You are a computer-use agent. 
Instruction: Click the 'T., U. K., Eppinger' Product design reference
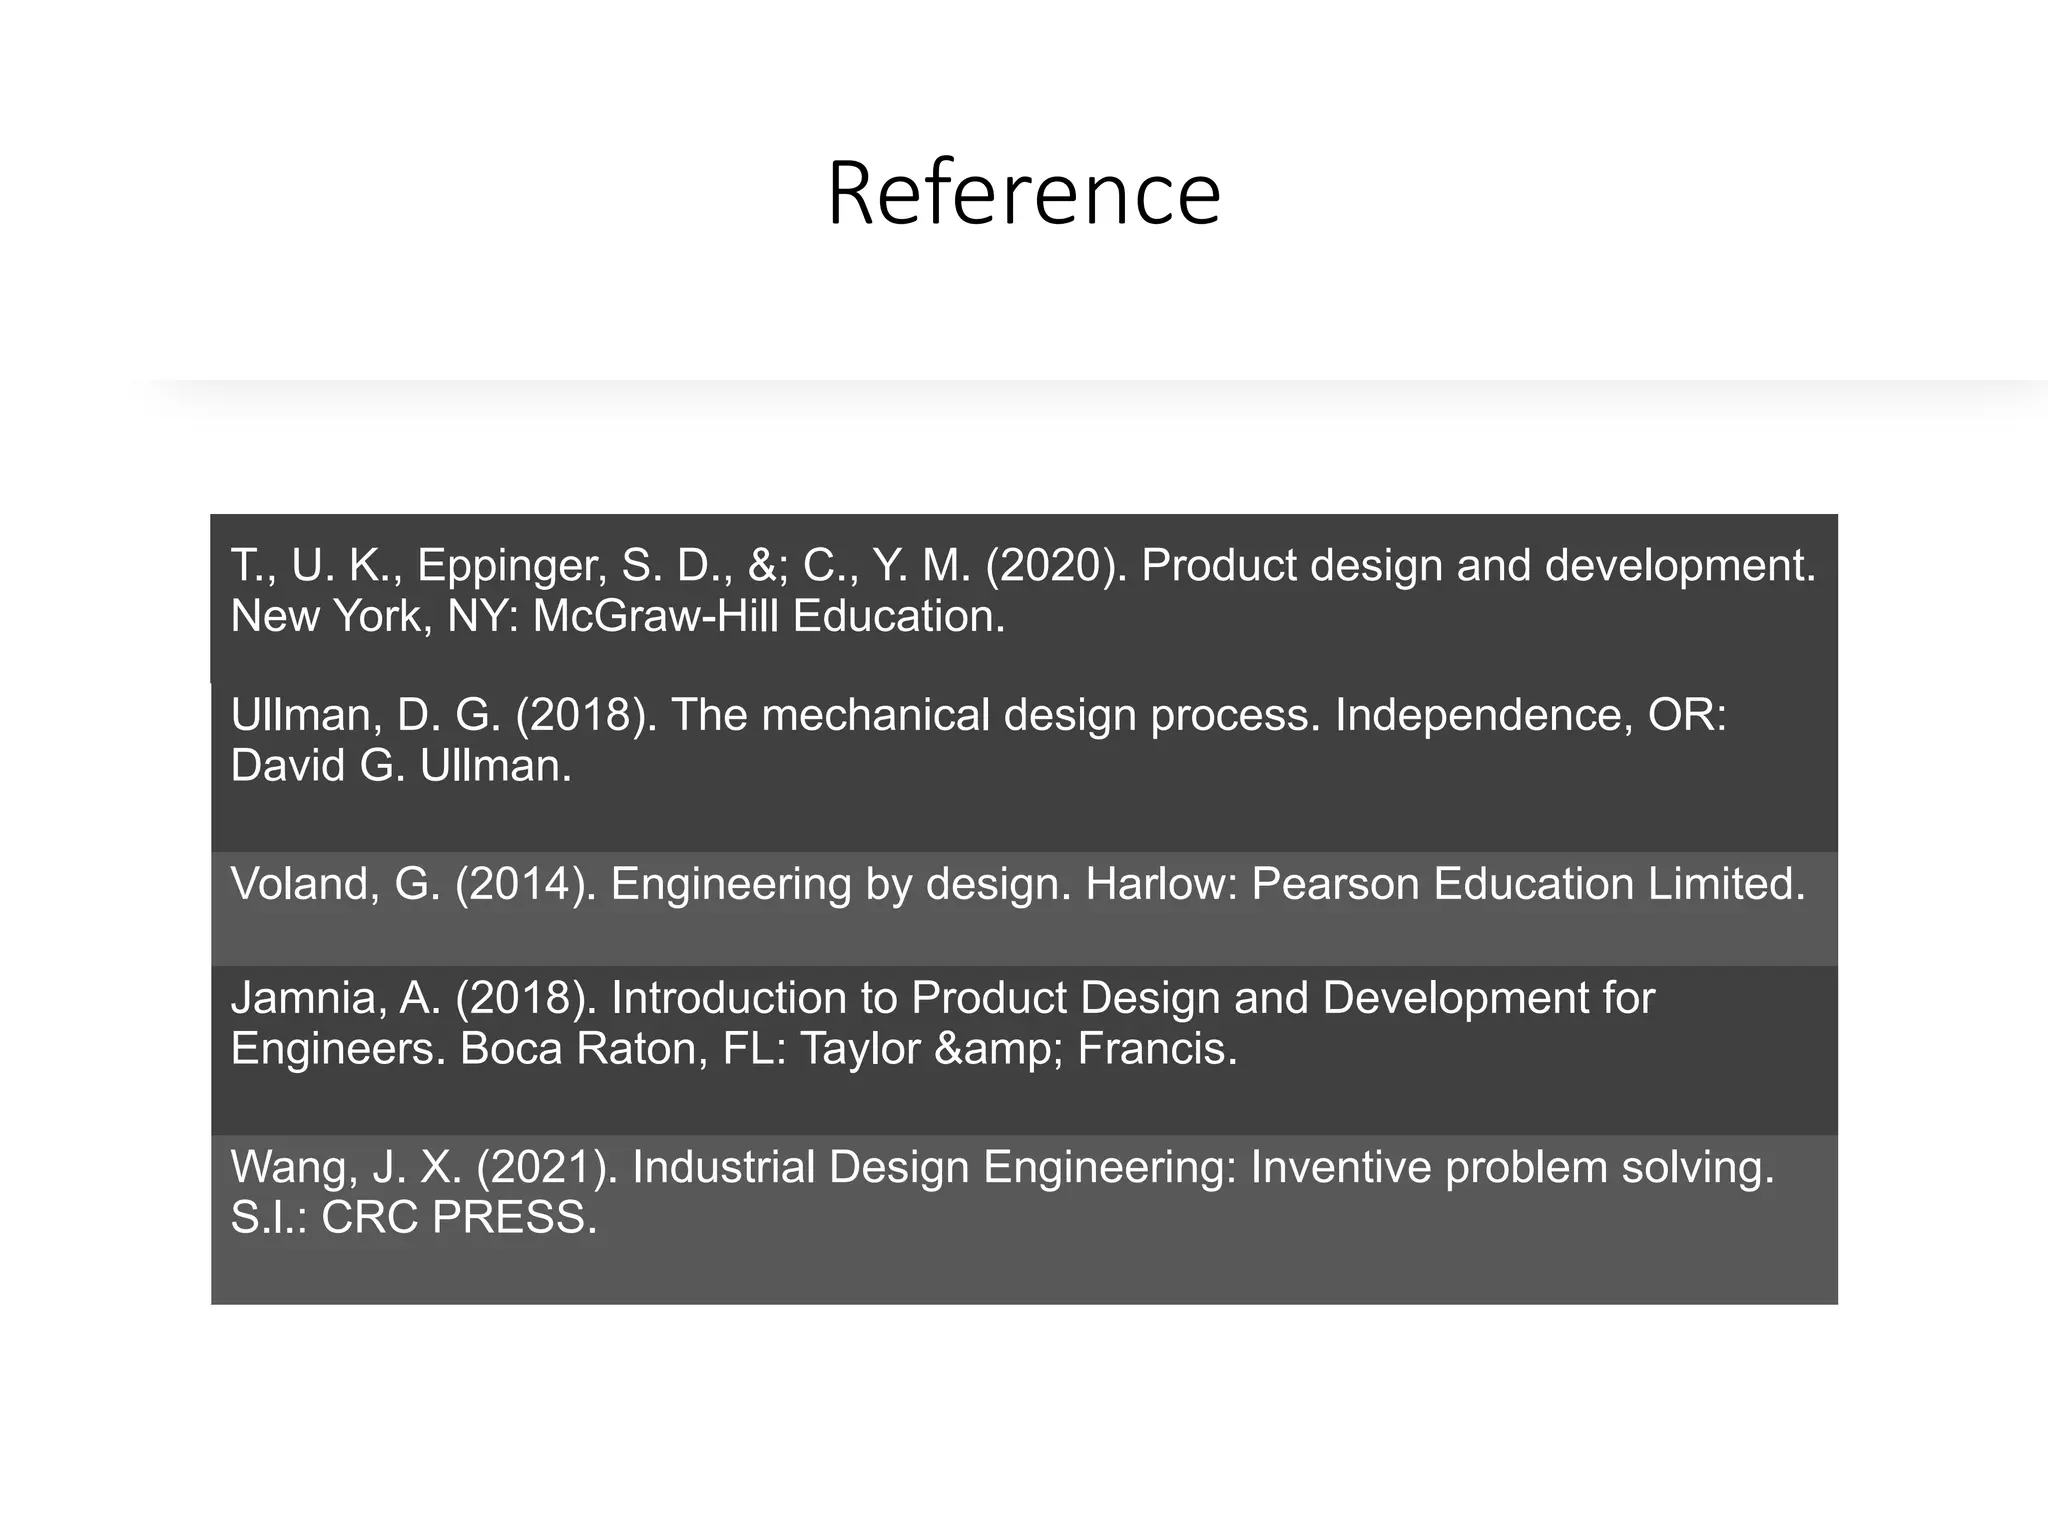1024,598
